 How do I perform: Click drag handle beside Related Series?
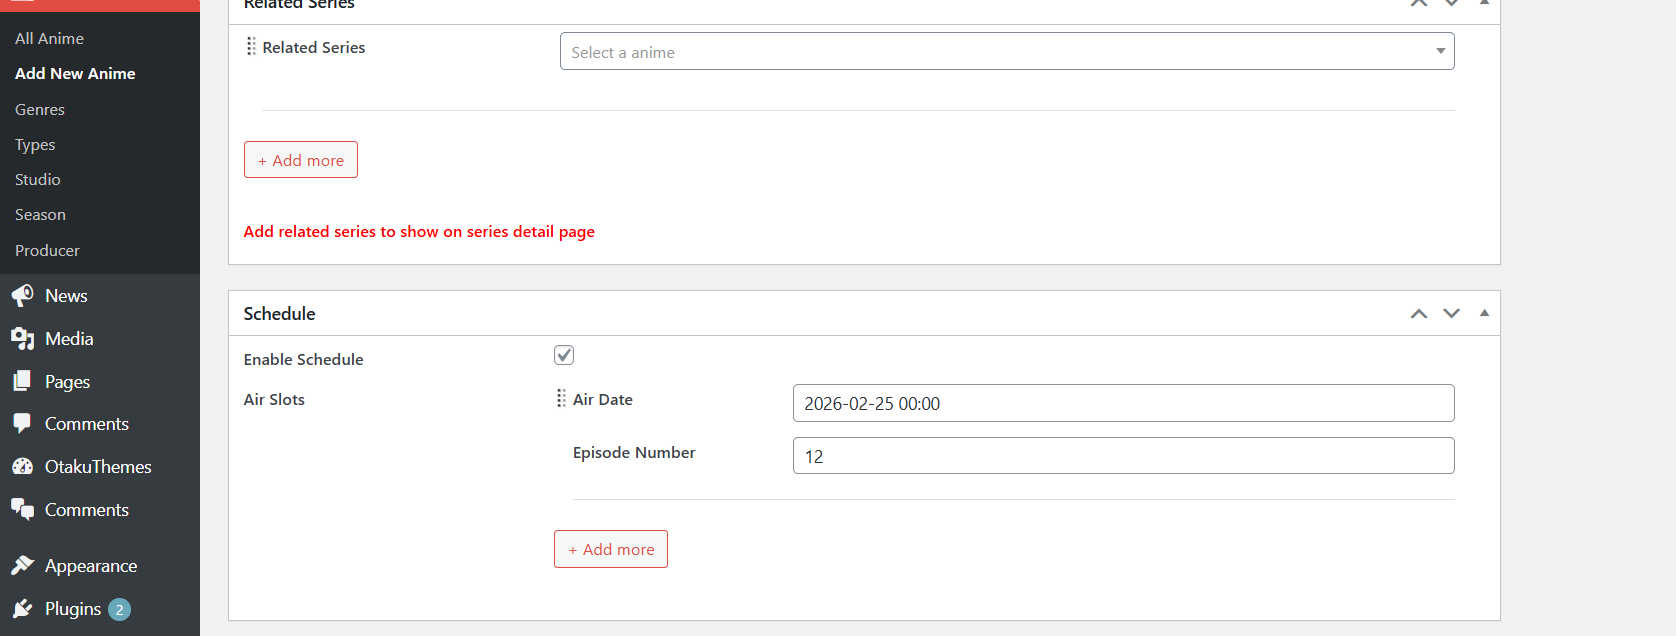click(251, 47)
